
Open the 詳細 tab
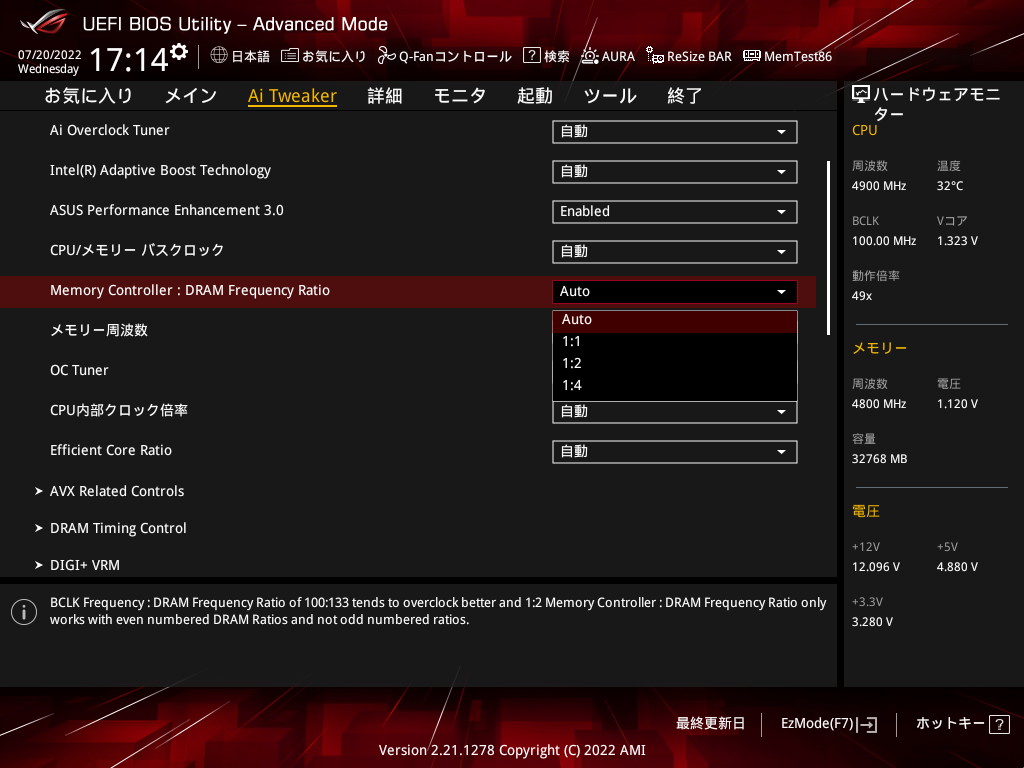[385, 96]
